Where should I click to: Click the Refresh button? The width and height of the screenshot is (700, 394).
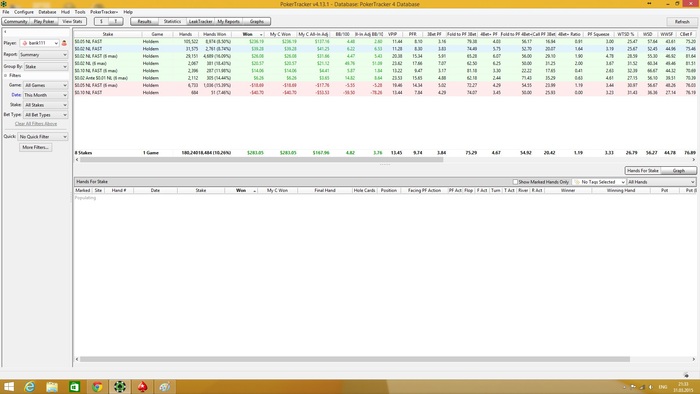pyautogui.click(x=682, y=21)
